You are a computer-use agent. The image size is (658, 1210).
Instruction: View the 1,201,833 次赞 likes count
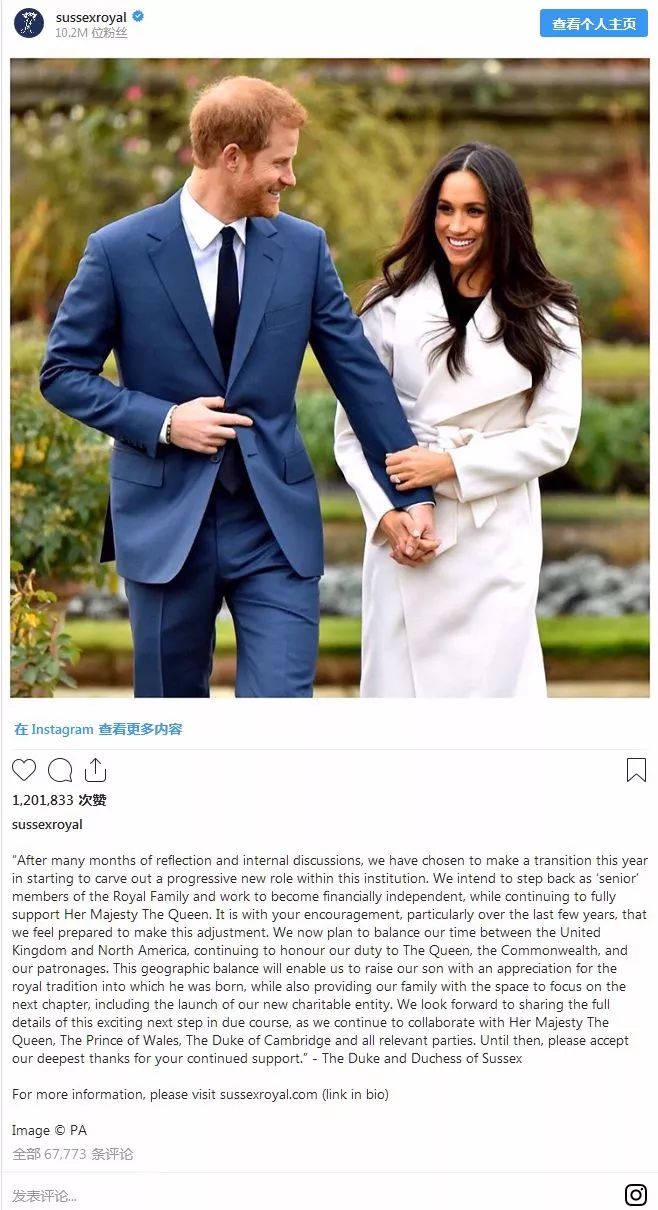[59, 800]
